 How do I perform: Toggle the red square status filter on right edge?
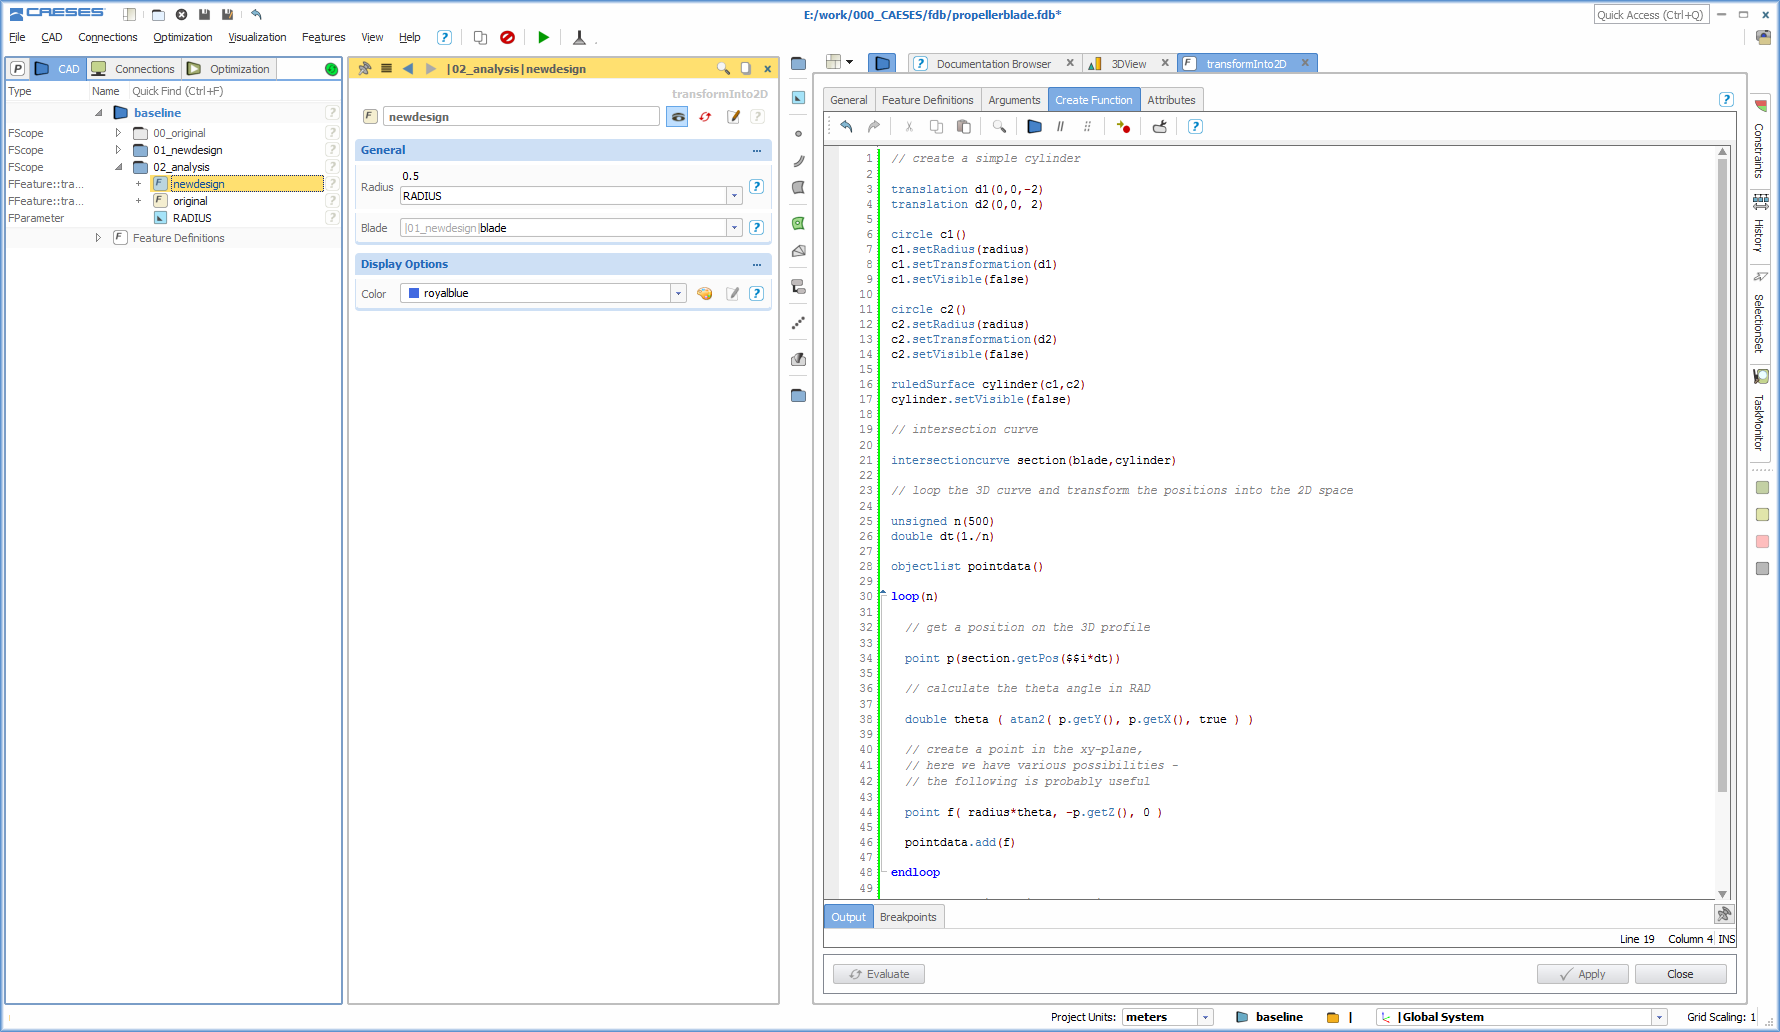click(1762, 541)
